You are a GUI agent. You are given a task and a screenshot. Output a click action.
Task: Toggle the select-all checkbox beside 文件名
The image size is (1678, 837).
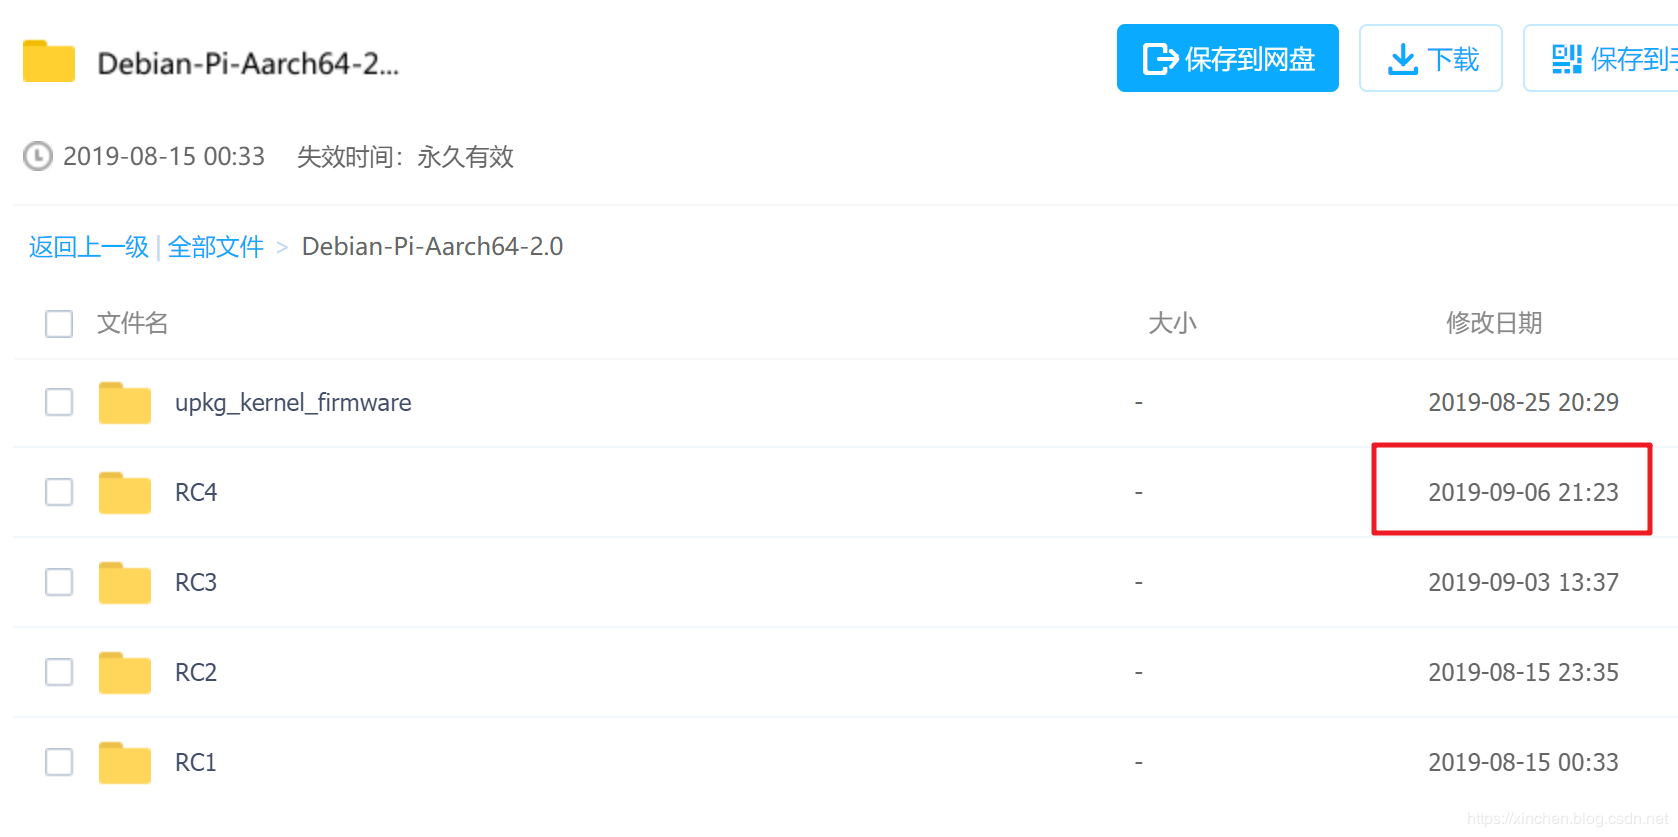coord(59,324)
